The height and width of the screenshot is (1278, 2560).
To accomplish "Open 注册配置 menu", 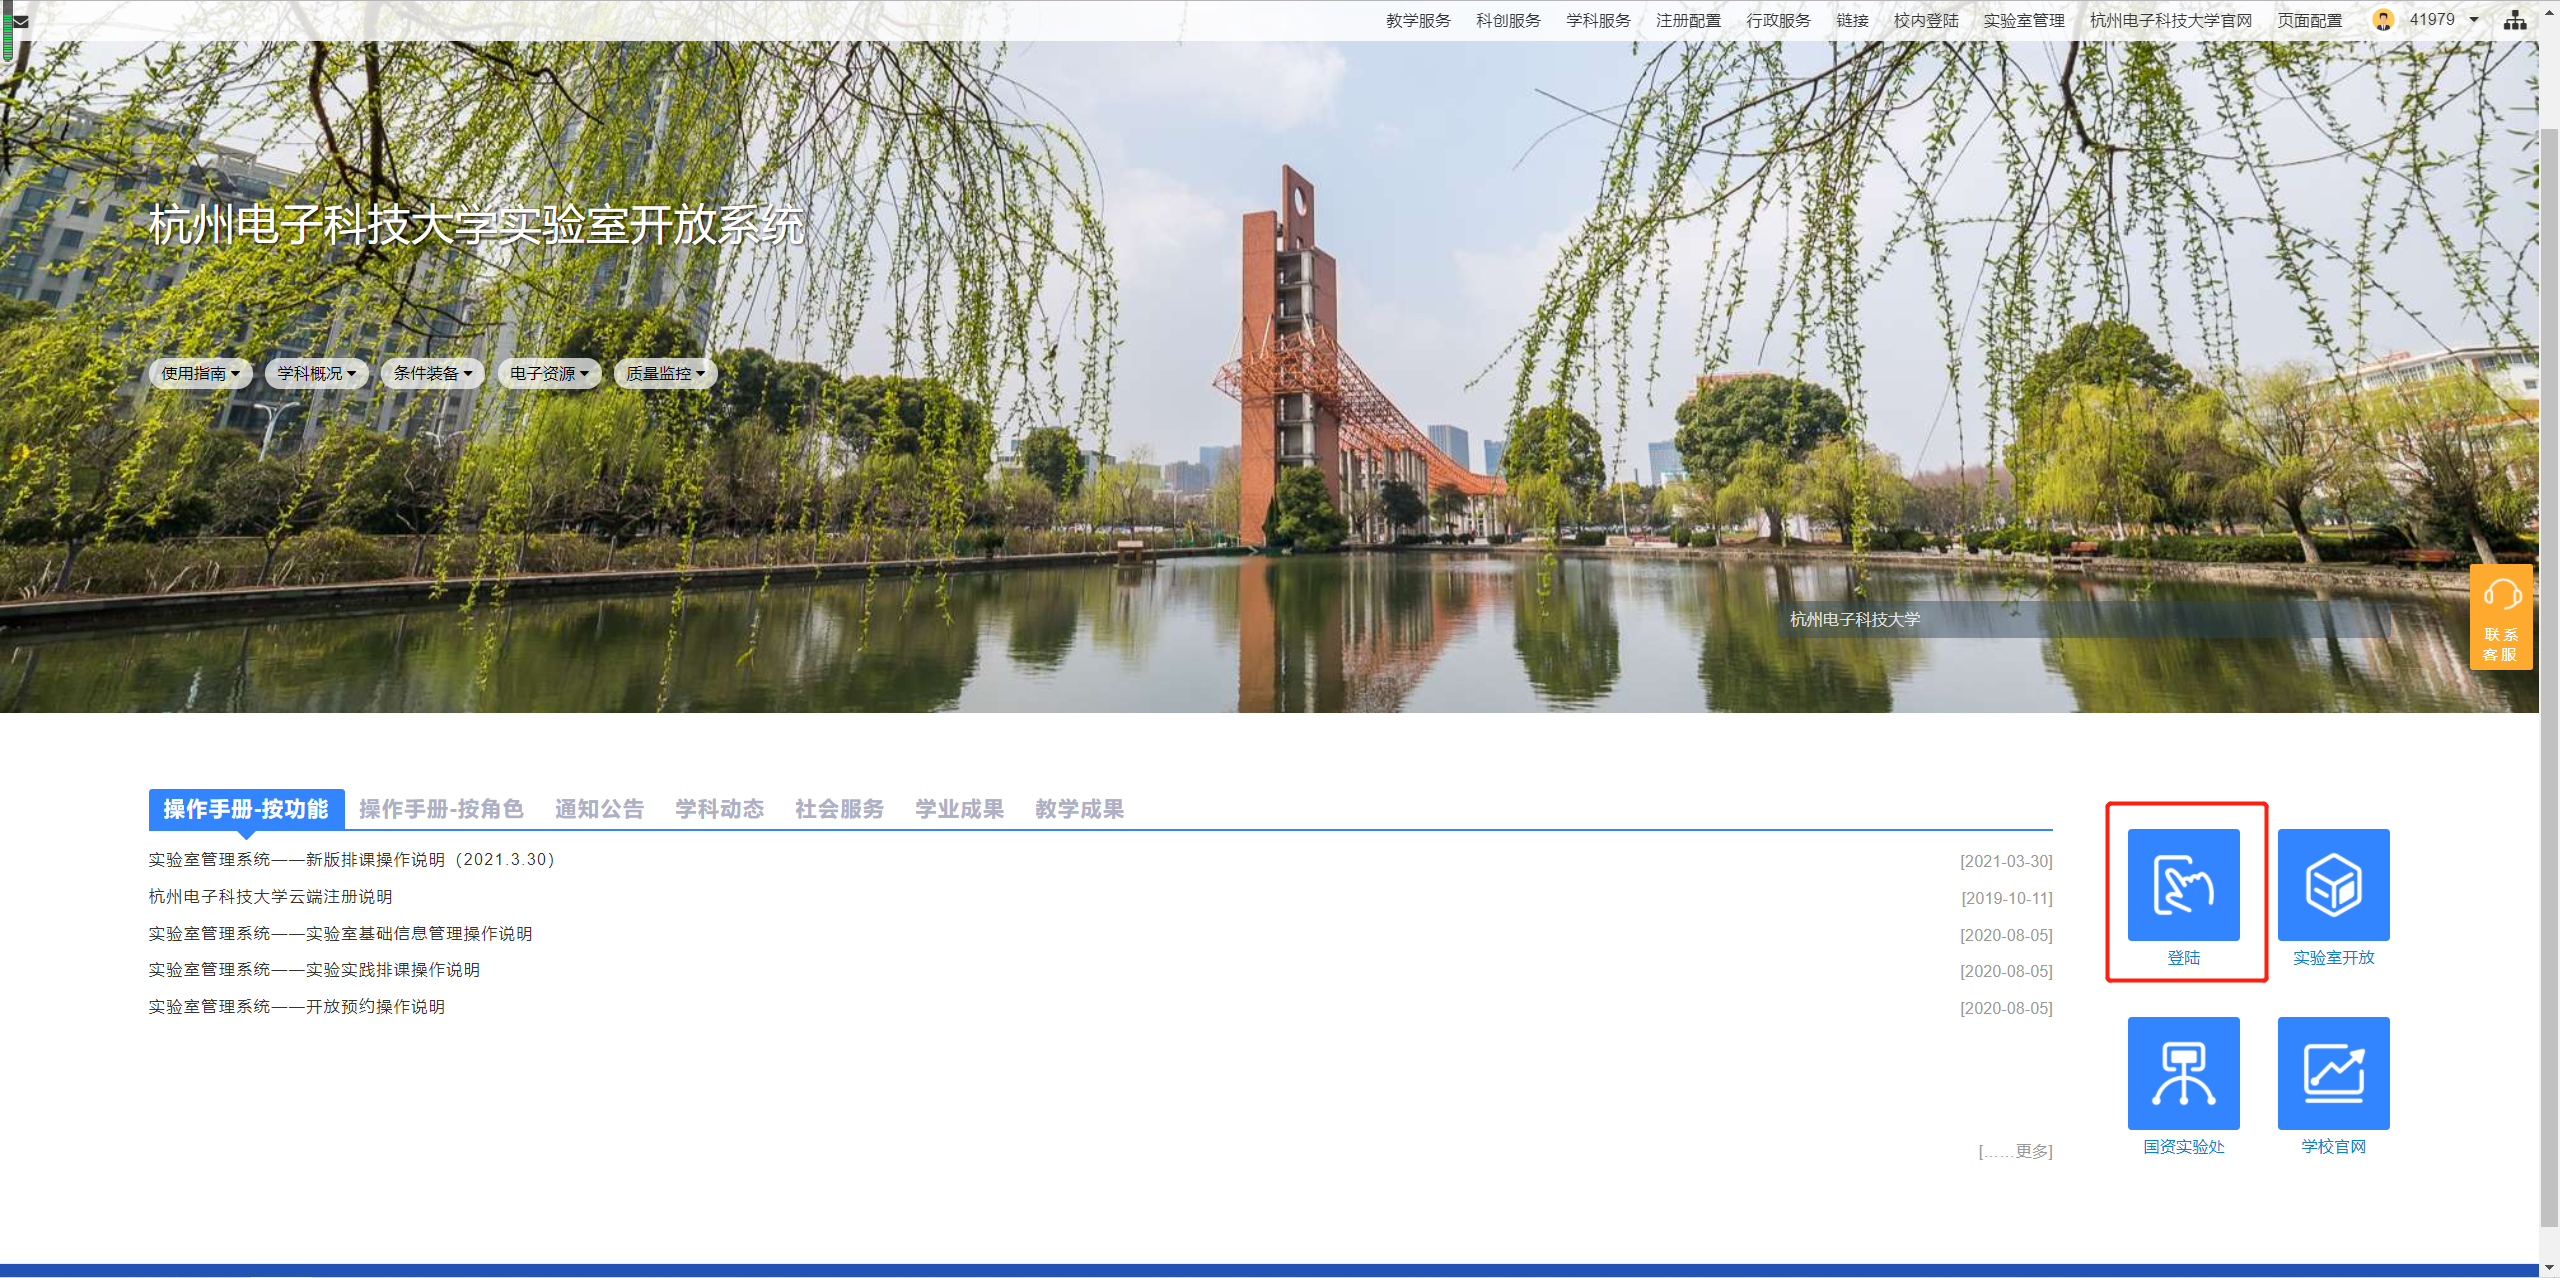I will coord(1688,20).
